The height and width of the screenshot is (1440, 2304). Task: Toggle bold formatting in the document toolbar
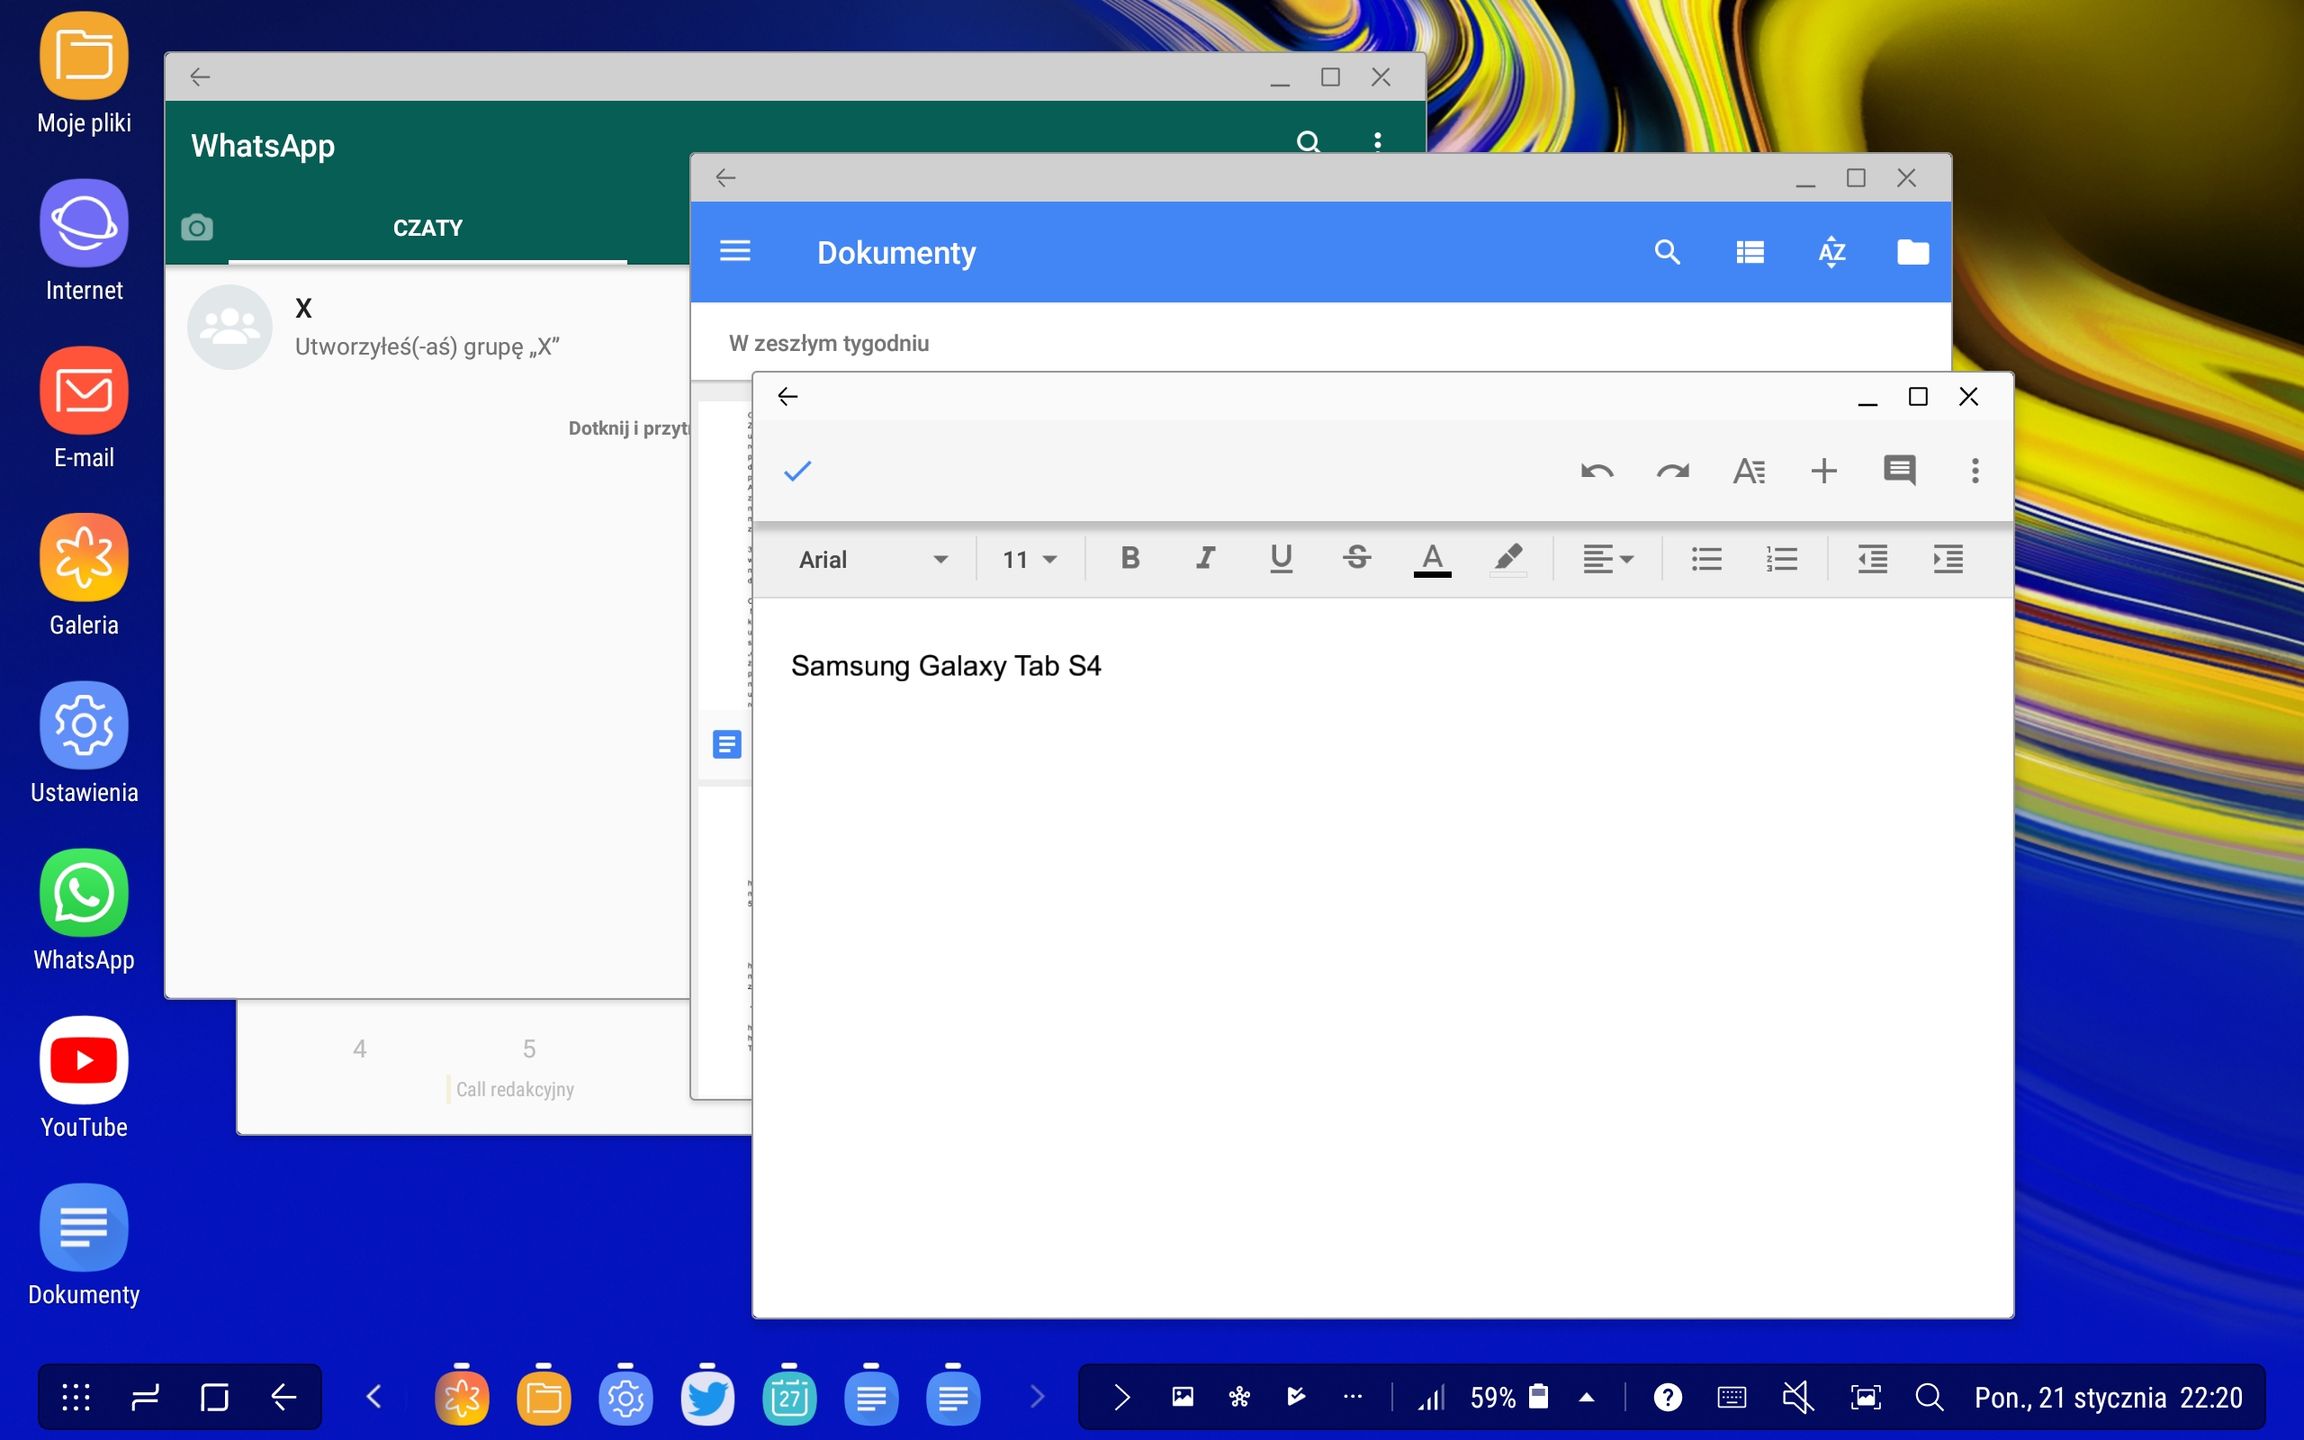[1130, 558]
